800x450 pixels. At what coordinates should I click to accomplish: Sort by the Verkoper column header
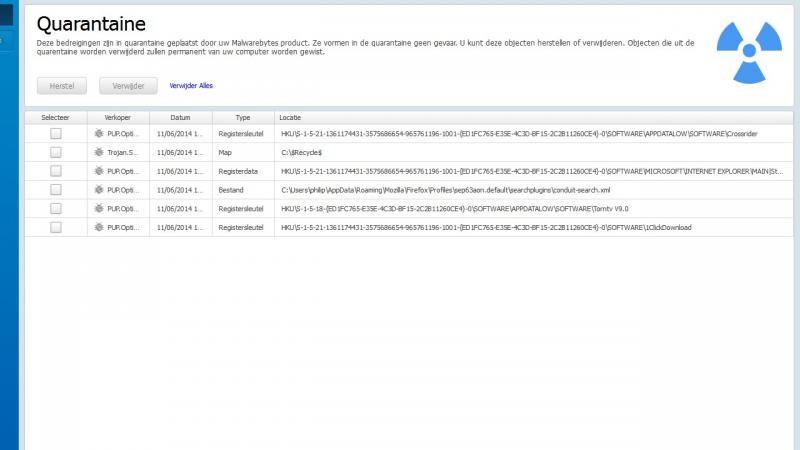[x=118, y=117]
